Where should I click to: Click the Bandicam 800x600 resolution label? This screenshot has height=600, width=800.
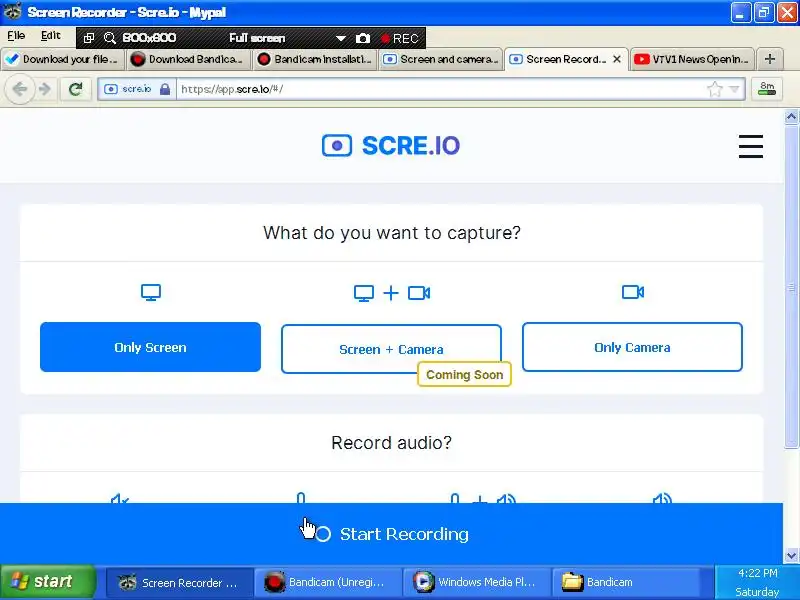click(x=149, y=38)
